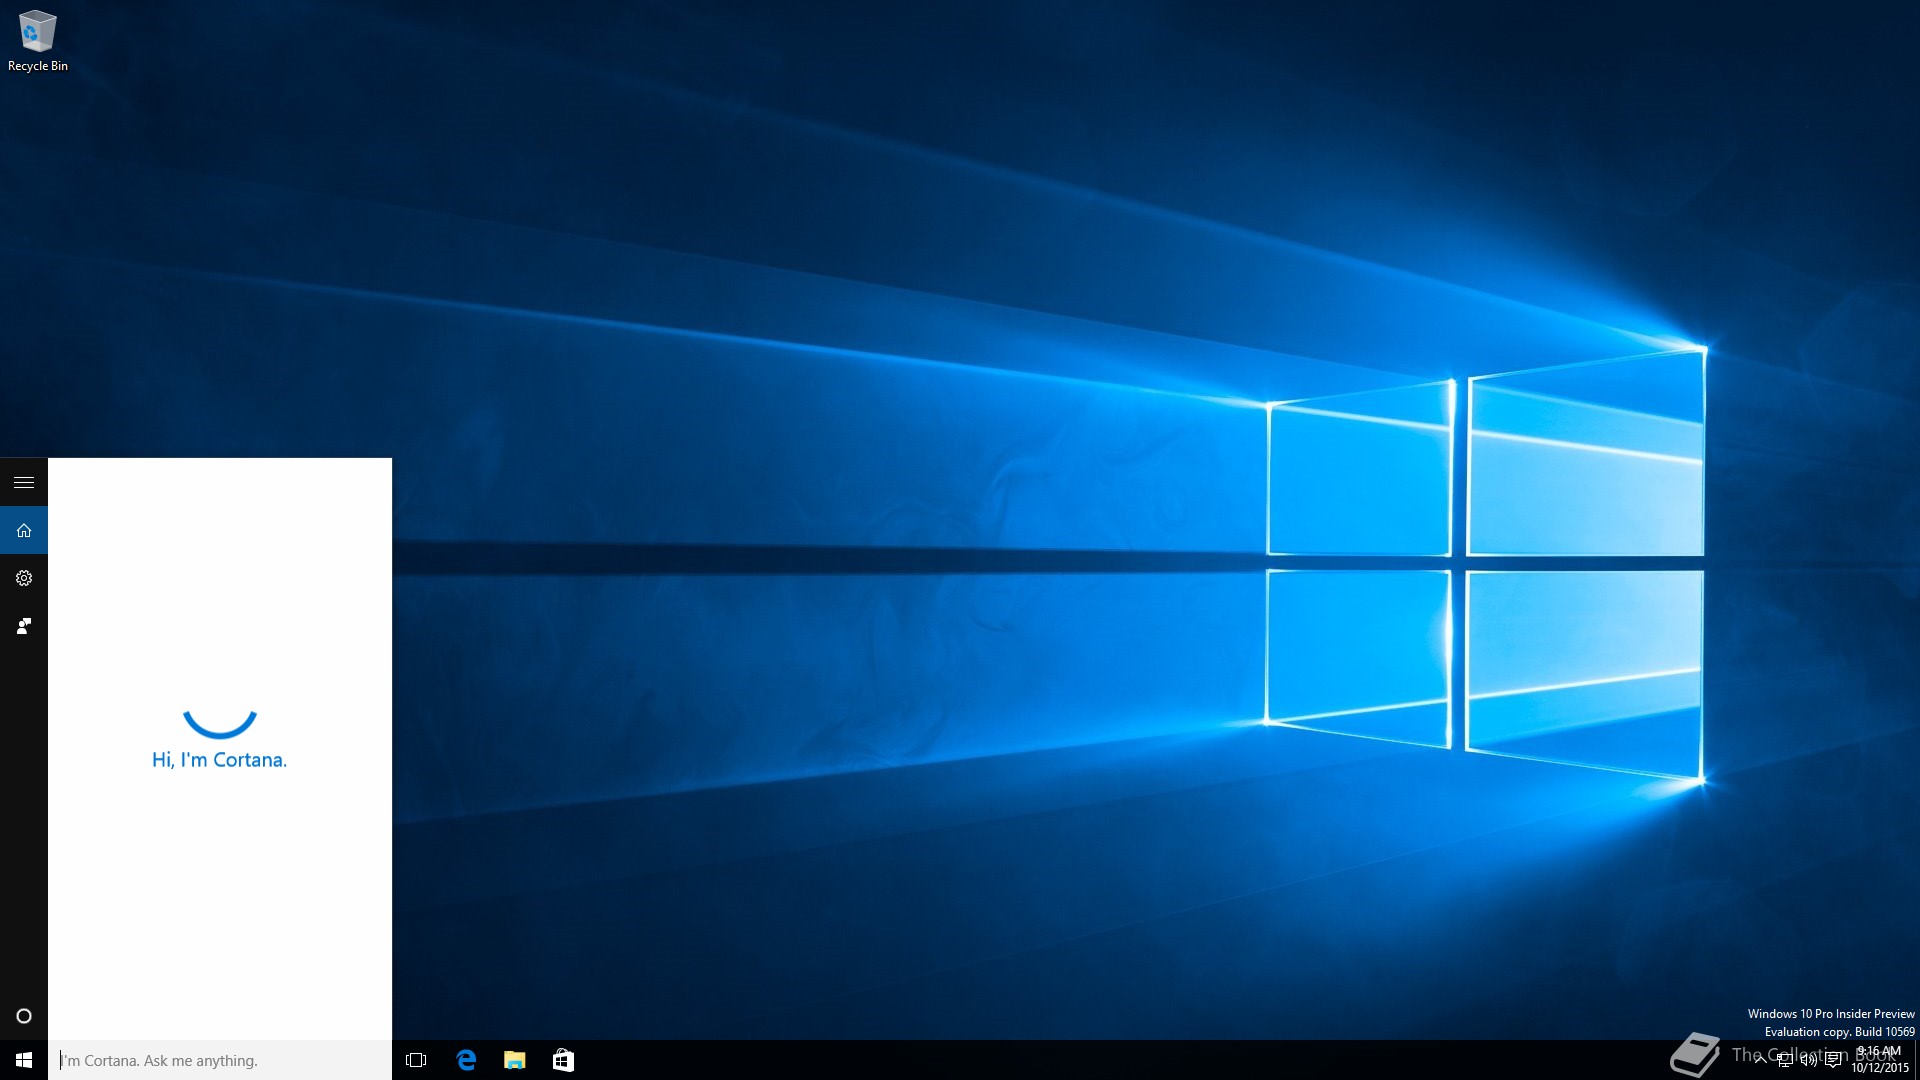This screenshot has height=1080, width=1920.
Task: Open the volume speaker control
Action: (1808, 1060)
